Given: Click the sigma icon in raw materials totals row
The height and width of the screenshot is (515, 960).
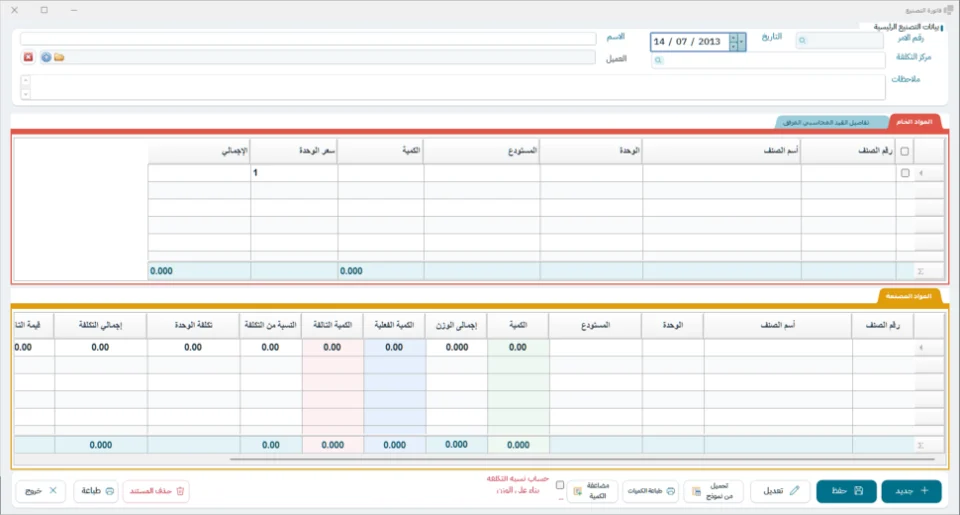Looking at the screenshot, I should tap(920, 271).
